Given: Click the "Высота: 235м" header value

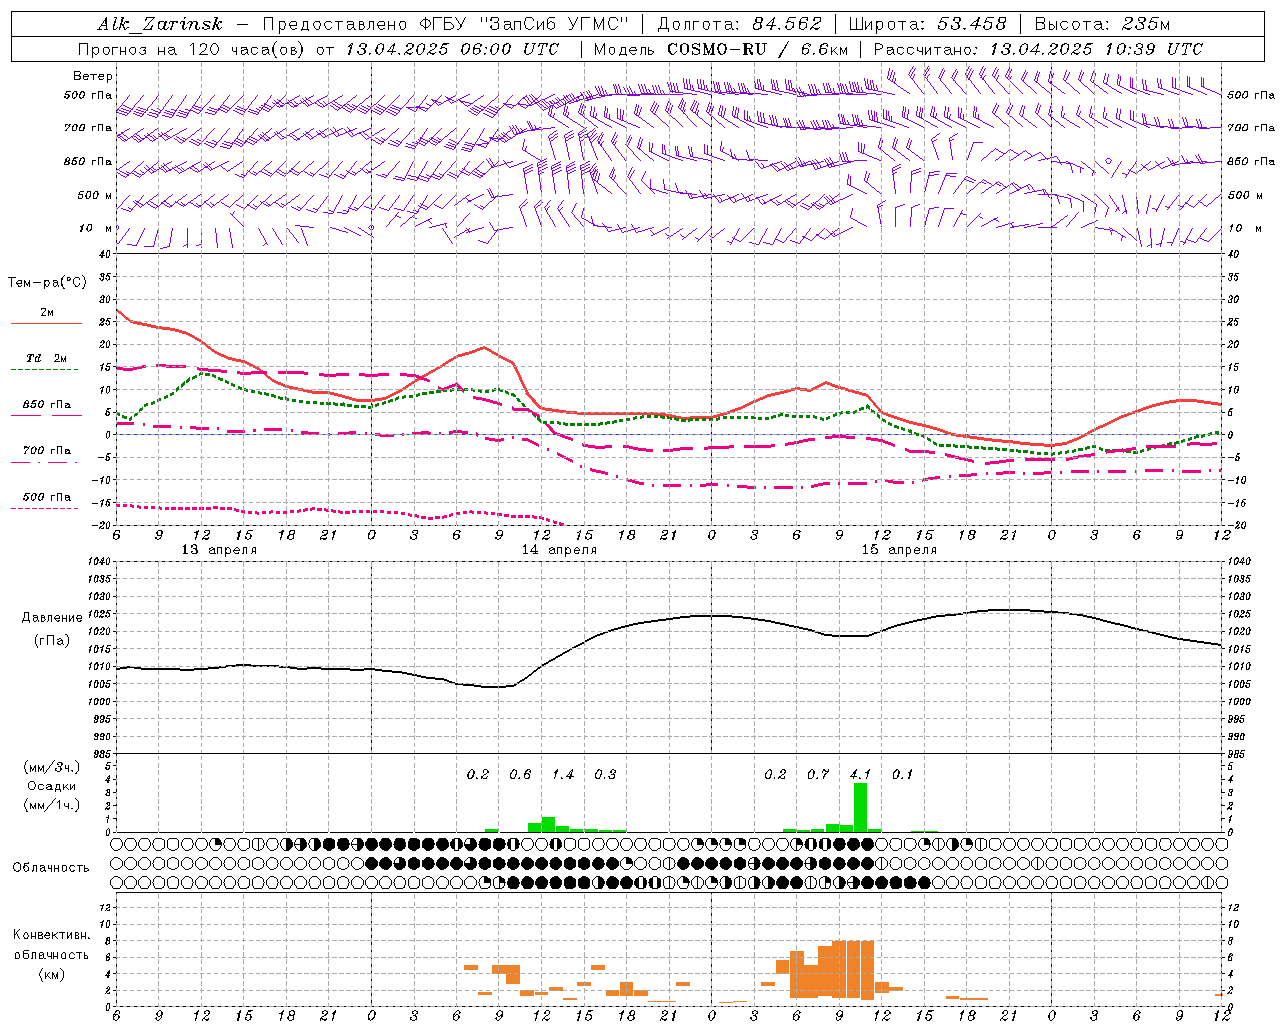Looking at the screenshot, I should pyautogui.click(x=1102, y=24).
